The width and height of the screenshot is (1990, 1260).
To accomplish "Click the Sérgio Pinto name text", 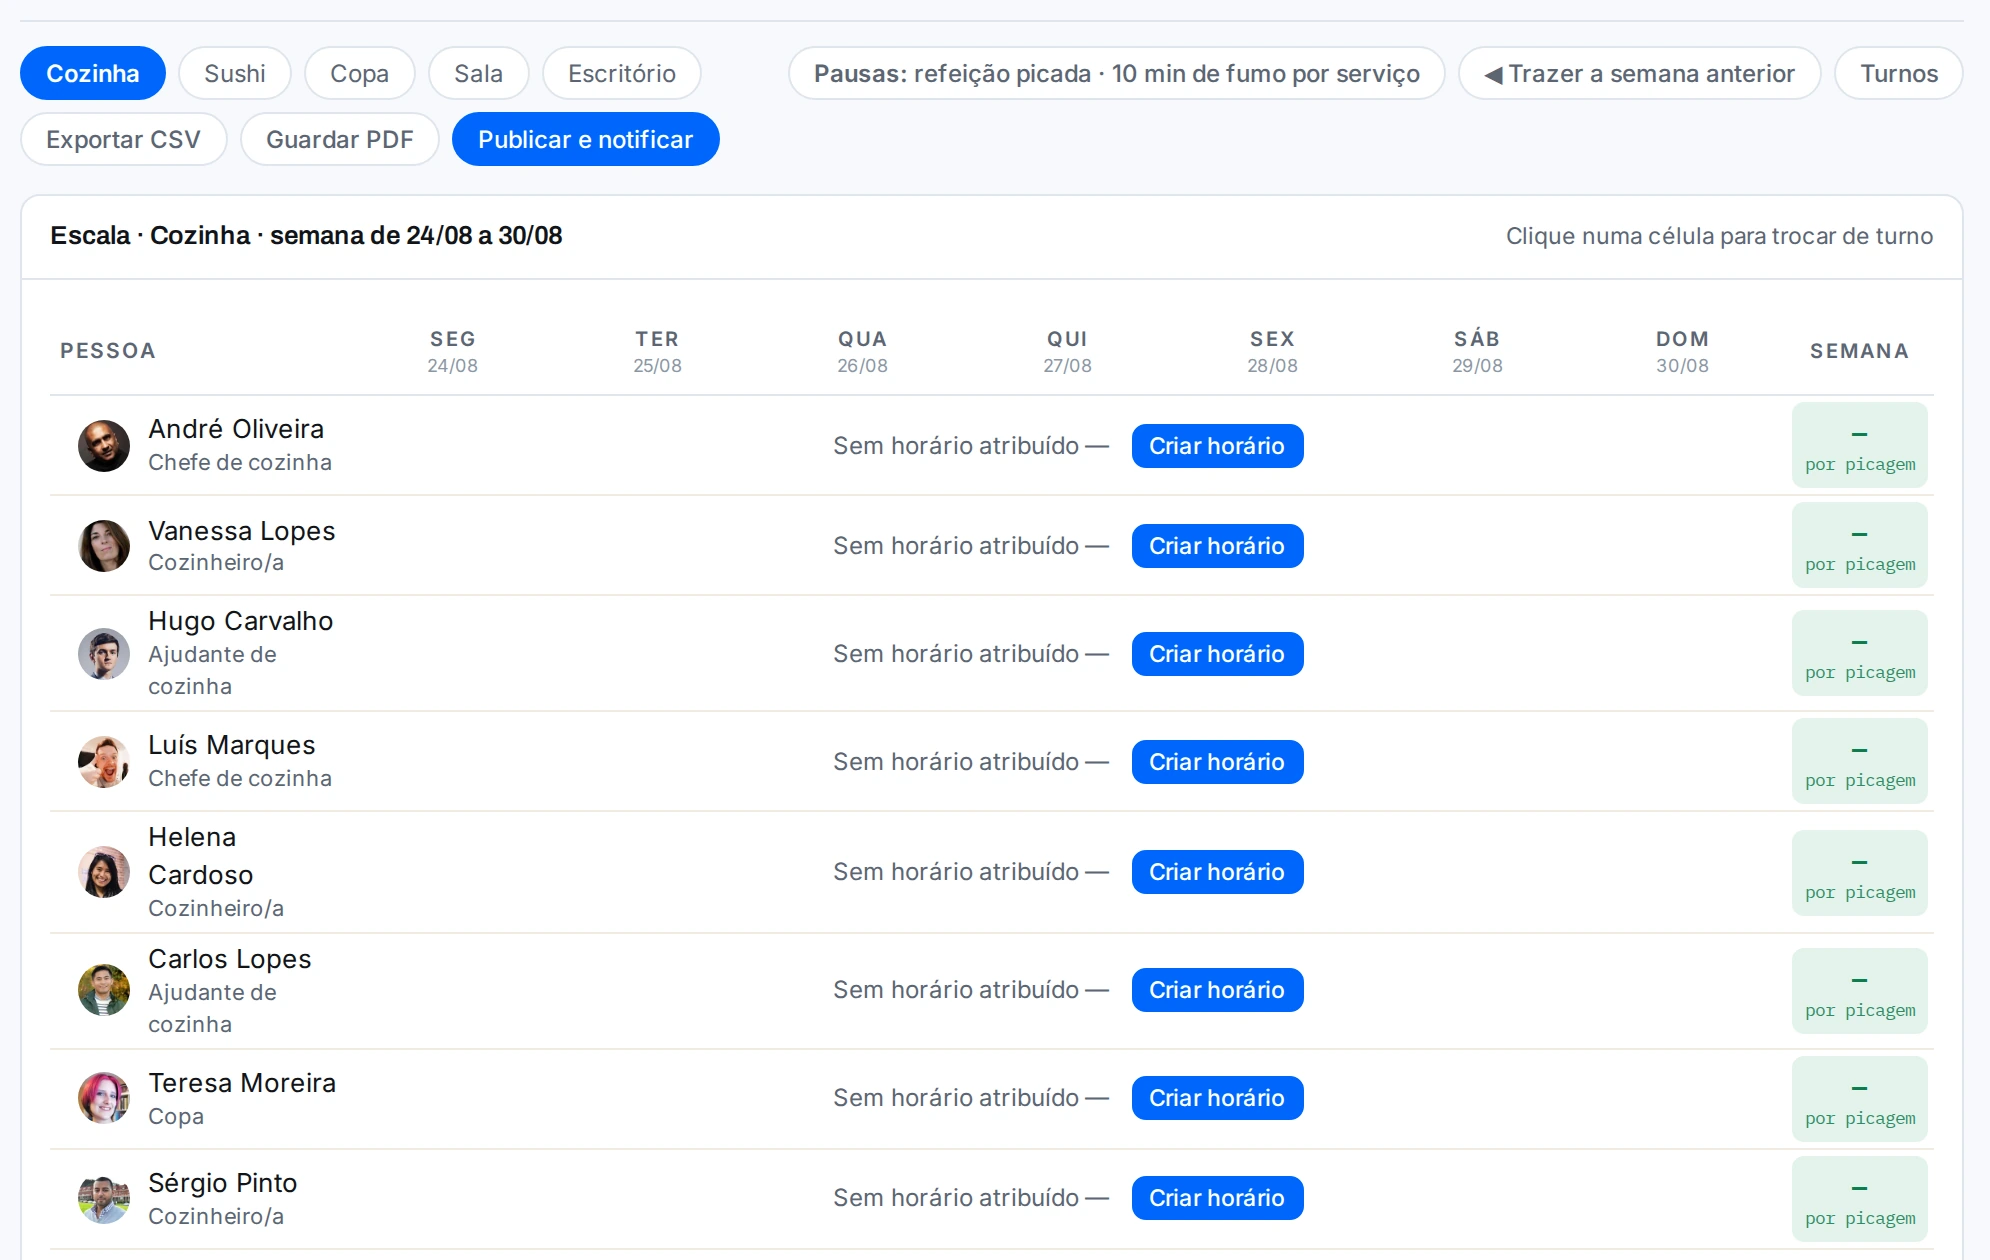I will [x=223, y=1183].
